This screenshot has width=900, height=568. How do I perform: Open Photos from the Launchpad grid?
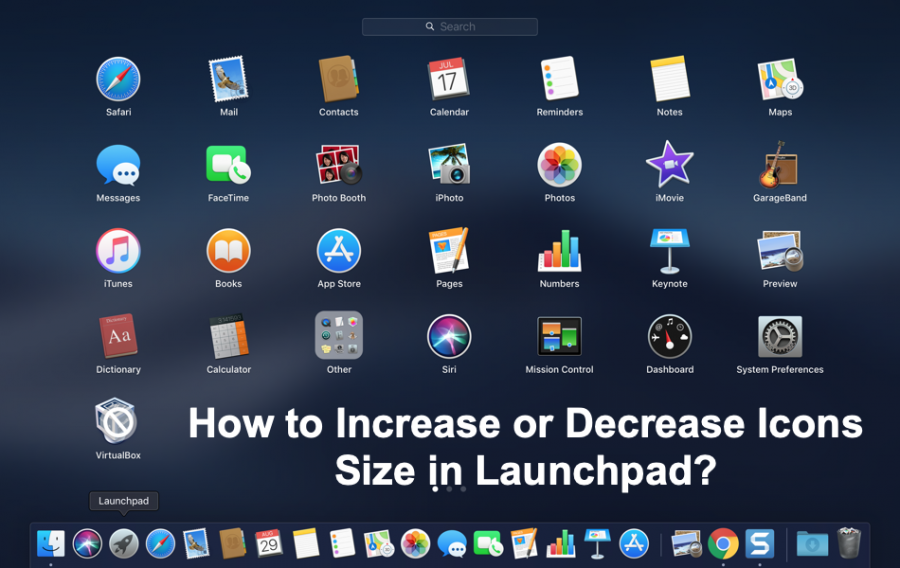coord(560,165)
